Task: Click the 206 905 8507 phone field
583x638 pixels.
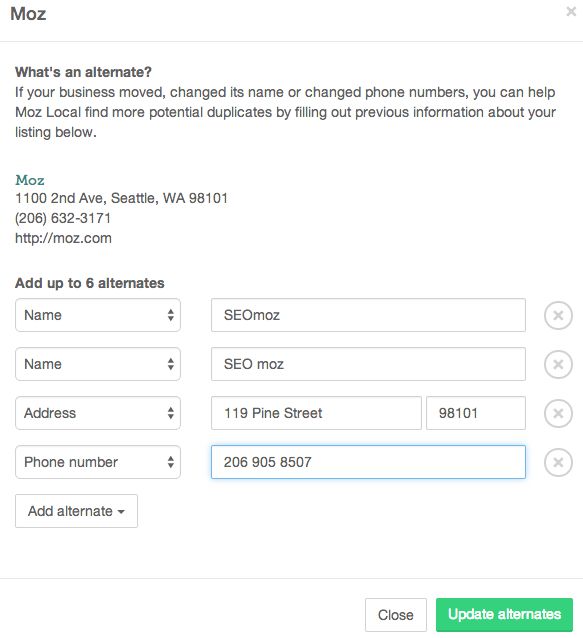Action: [x=368, y=462]
